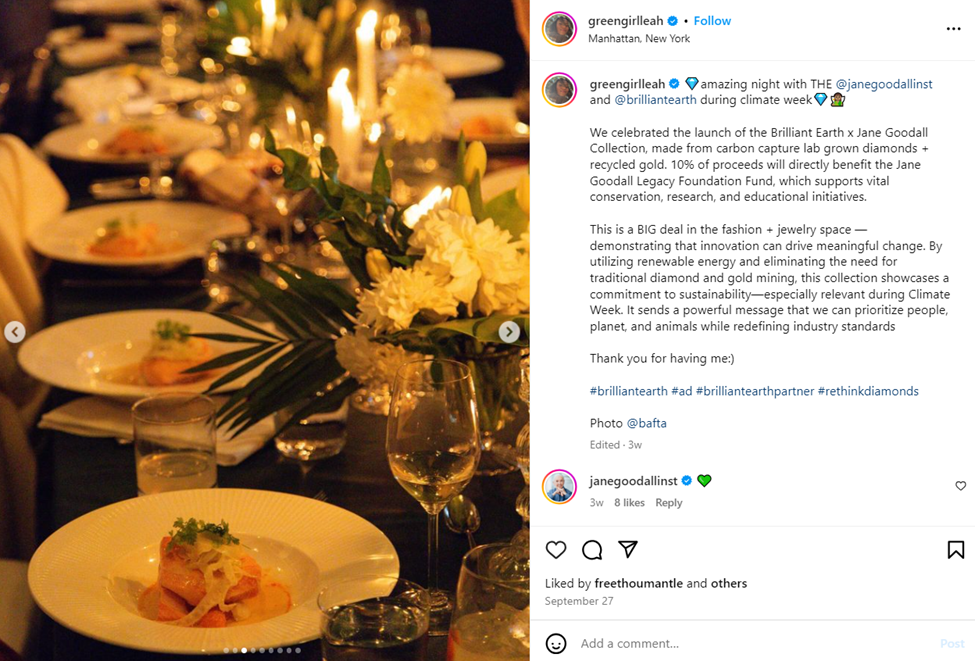Viewport: 975px width, 661px height.
Task: Reply to the janegoodallinst comment
Action: click(668, 502)
